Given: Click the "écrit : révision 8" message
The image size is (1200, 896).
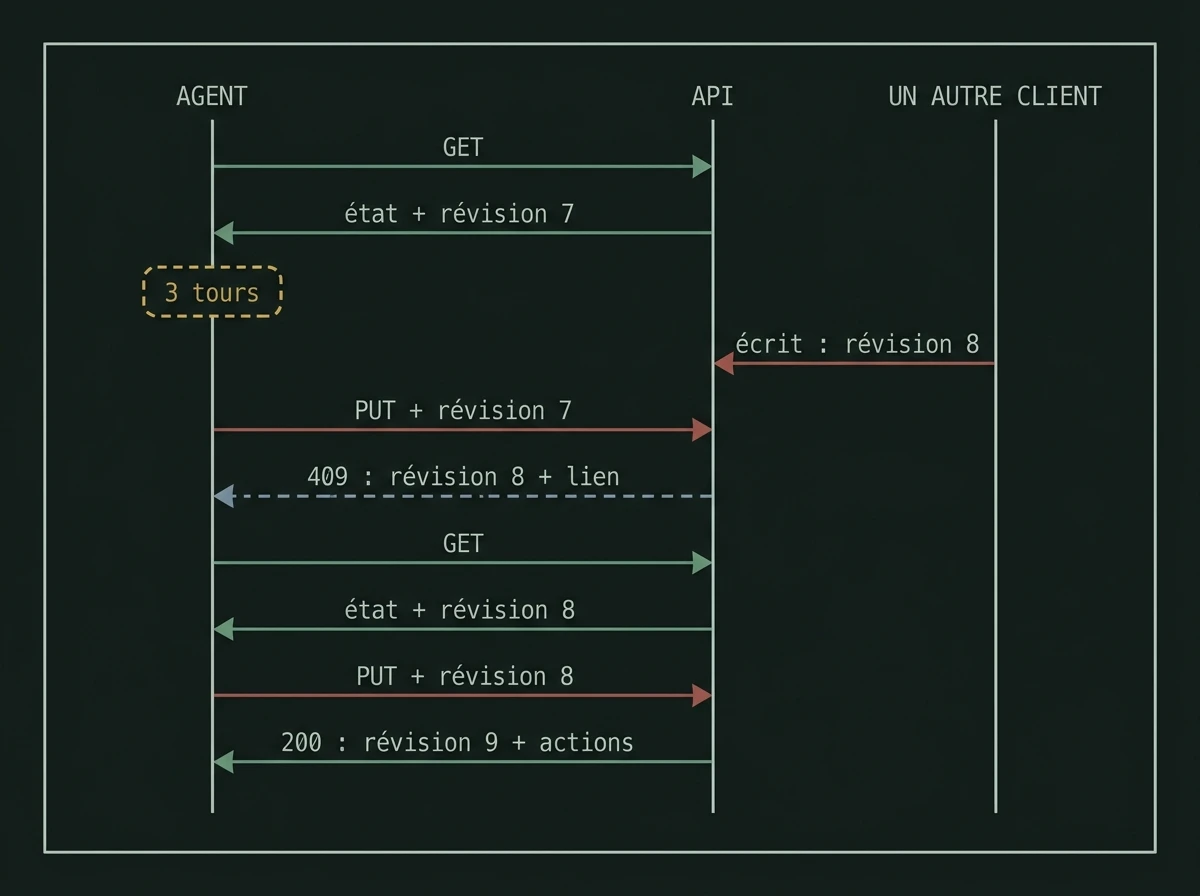Looking at the screenshot, I should (x=857, y=344).
